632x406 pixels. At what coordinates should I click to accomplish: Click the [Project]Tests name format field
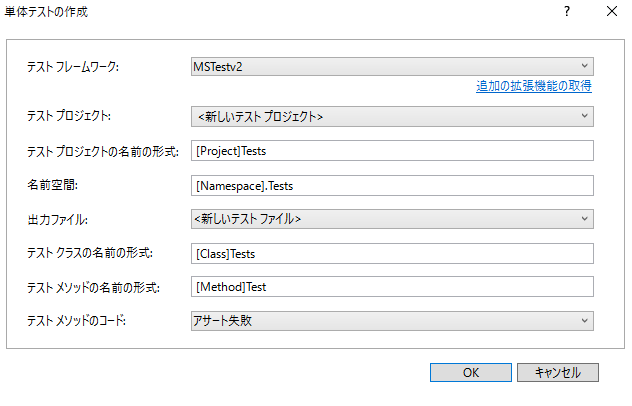tap(392, 151)
